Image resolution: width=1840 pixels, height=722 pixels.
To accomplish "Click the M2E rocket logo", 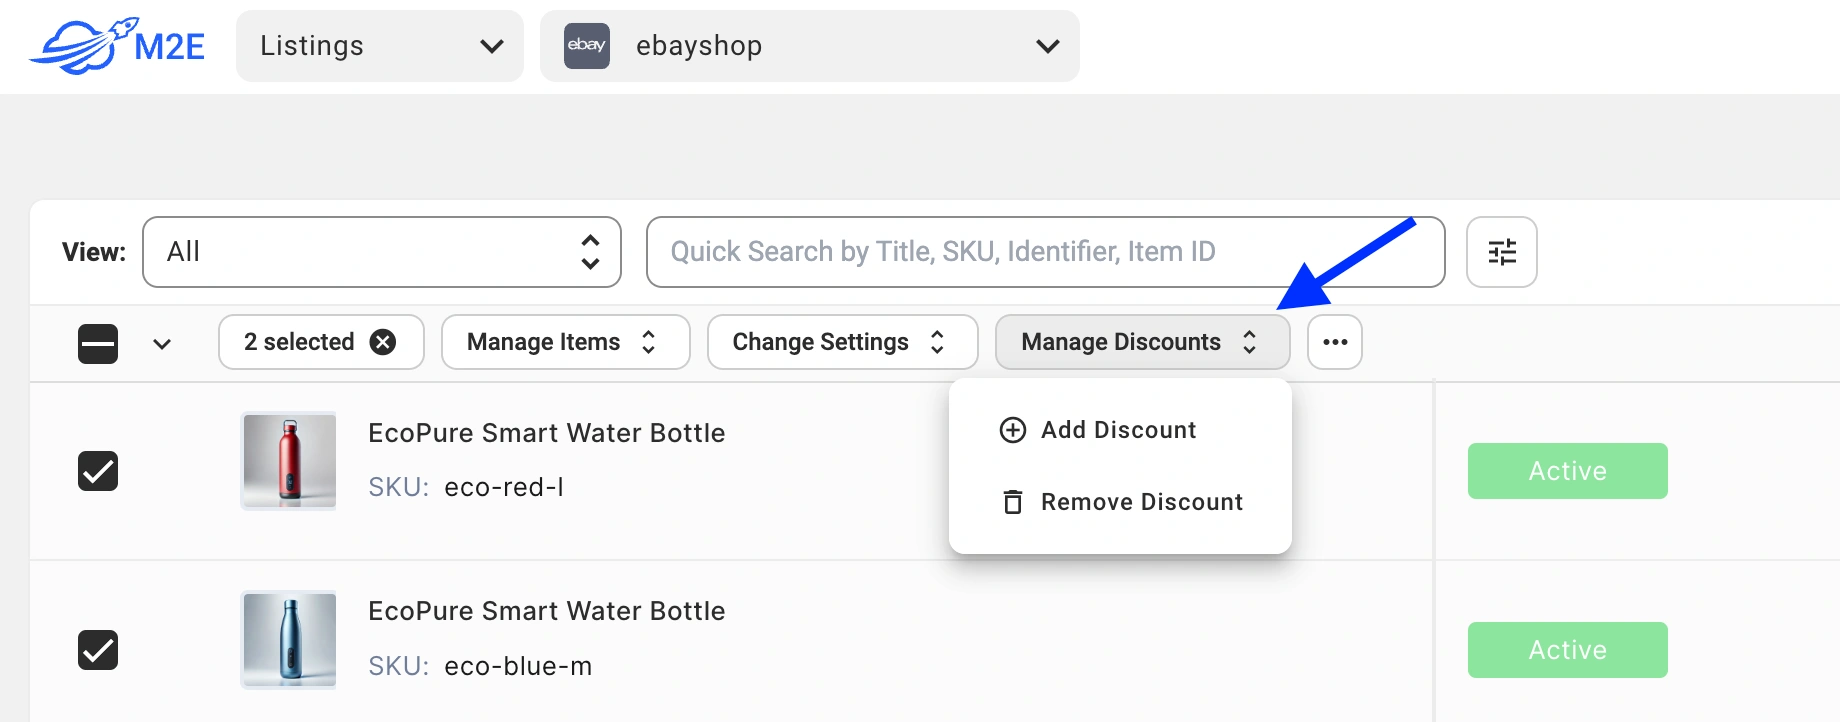I will tap(118, 46).
